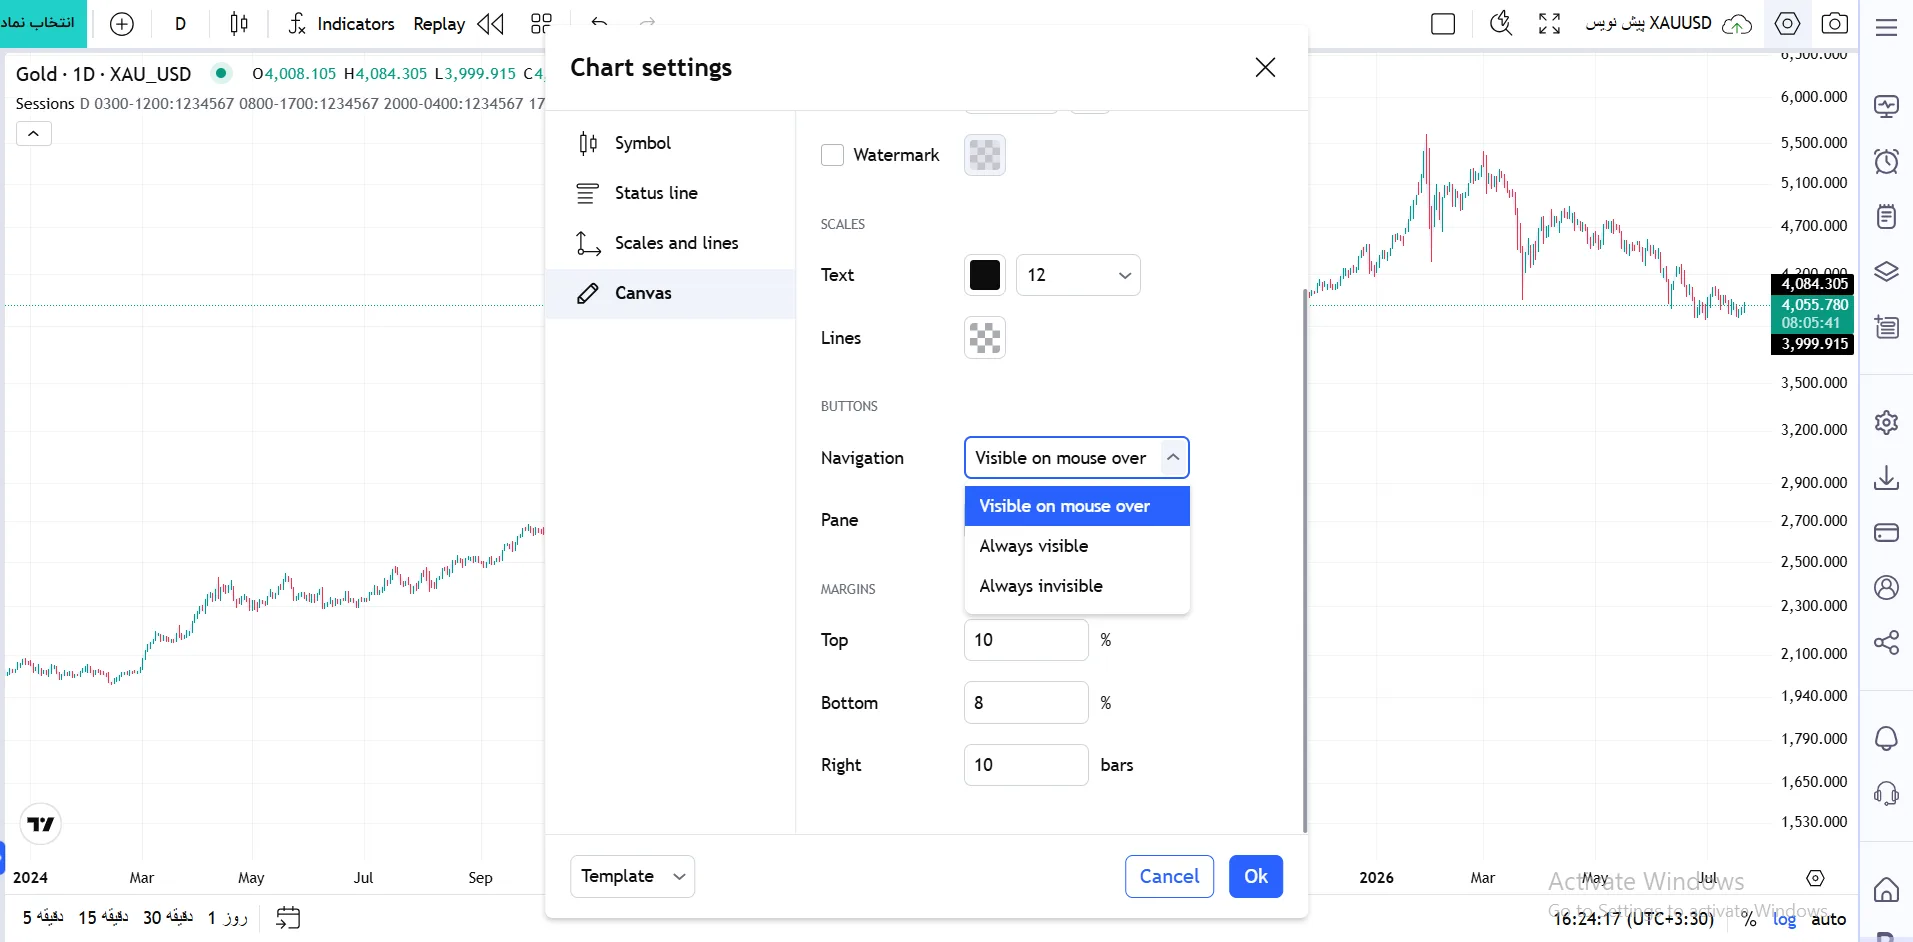Open the object tree layers icon
The width and height of the screenshot is (1913, 942).
(1886, 271)
